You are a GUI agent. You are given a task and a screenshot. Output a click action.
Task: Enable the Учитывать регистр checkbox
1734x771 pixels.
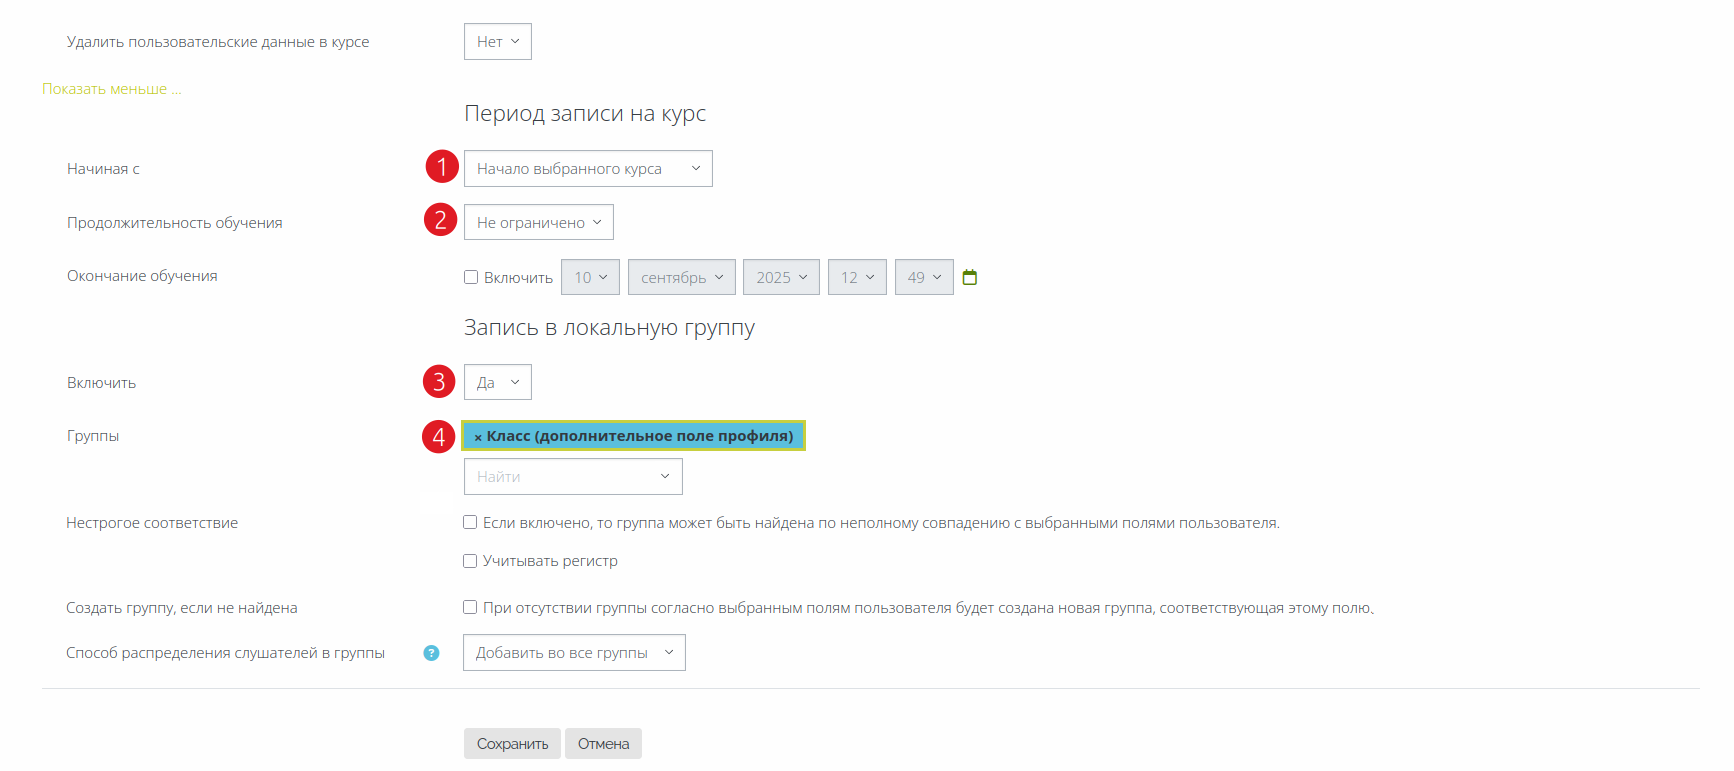(x=470, y=561)
